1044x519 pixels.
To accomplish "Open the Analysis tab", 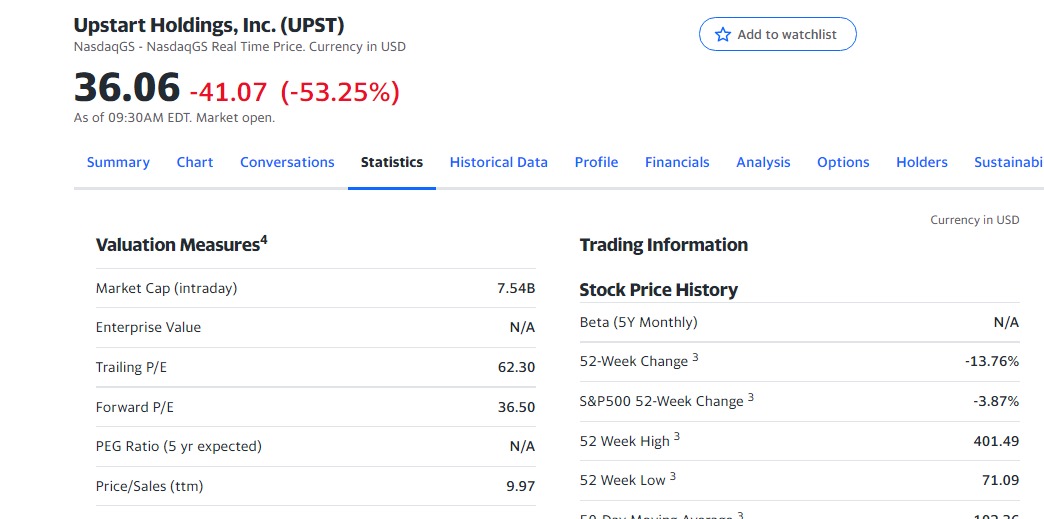I will (763, 162).
